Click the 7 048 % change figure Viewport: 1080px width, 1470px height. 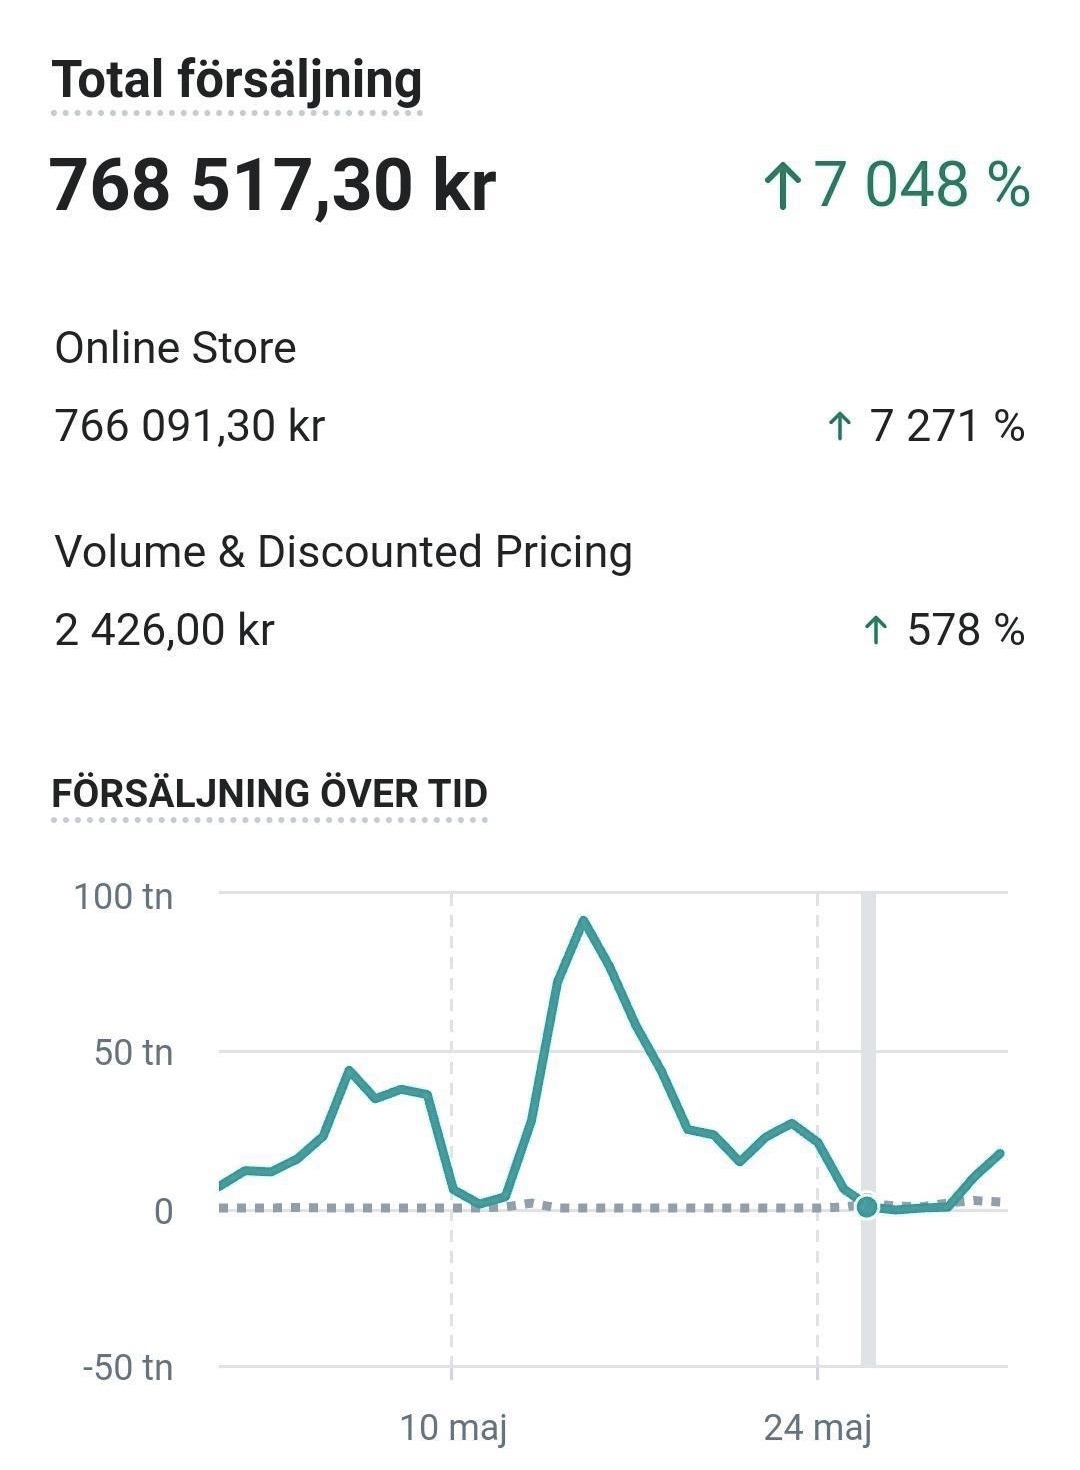pyautogui.click(x=922, y=186)
